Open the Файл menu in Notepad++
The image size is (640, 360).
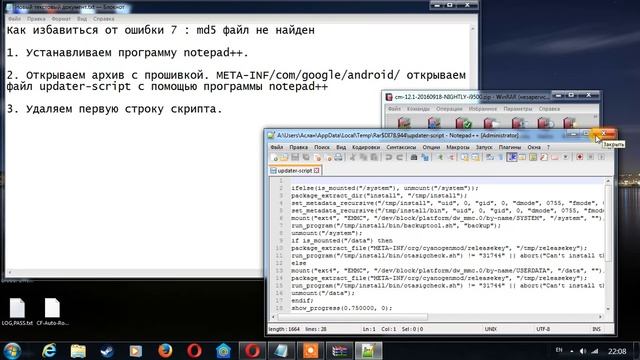[277, 147]
